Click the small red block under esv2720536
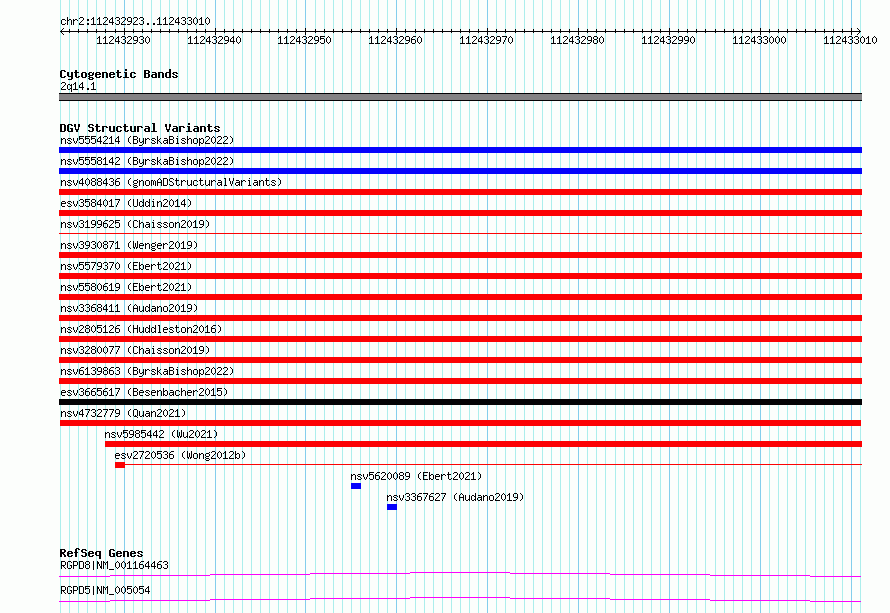 120,465
